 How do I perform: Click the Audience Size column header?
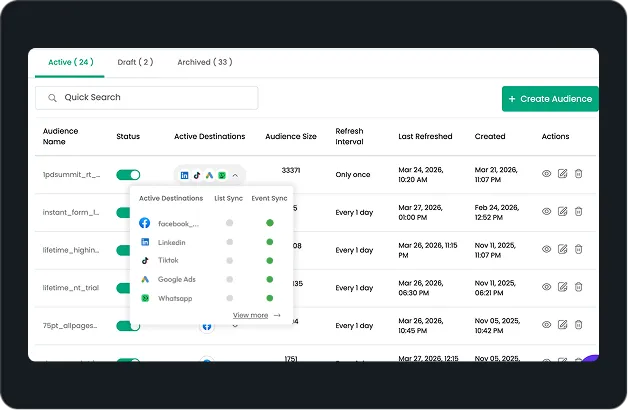coord(291,137)
